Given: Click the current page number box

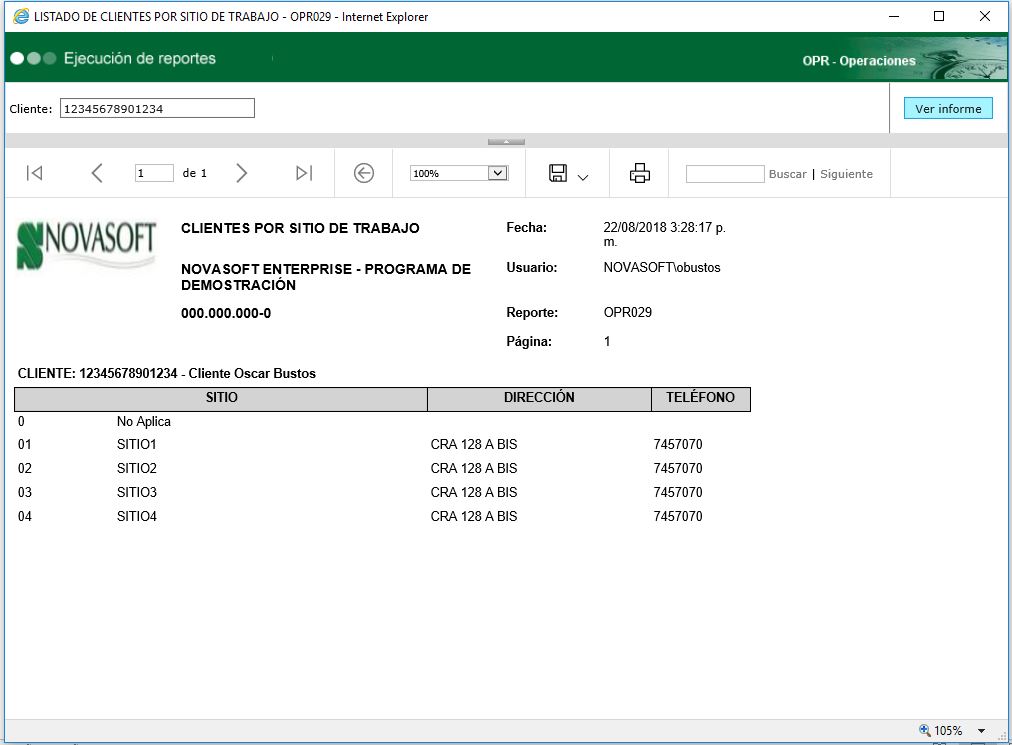Looking at the screenshot, I should (x=154, y=173).
